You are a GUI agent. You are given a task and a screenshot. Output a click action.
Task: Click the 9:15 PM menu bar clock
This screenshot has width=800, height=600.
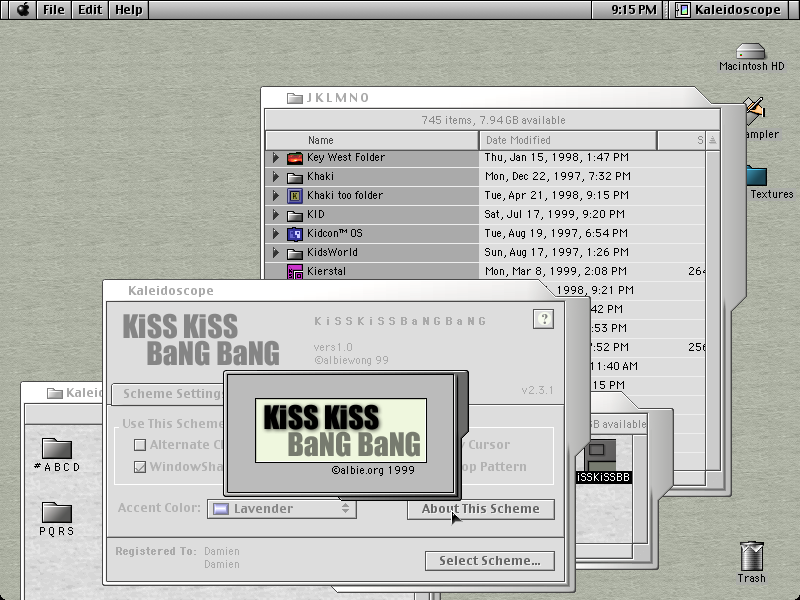(x=634, y=10)
